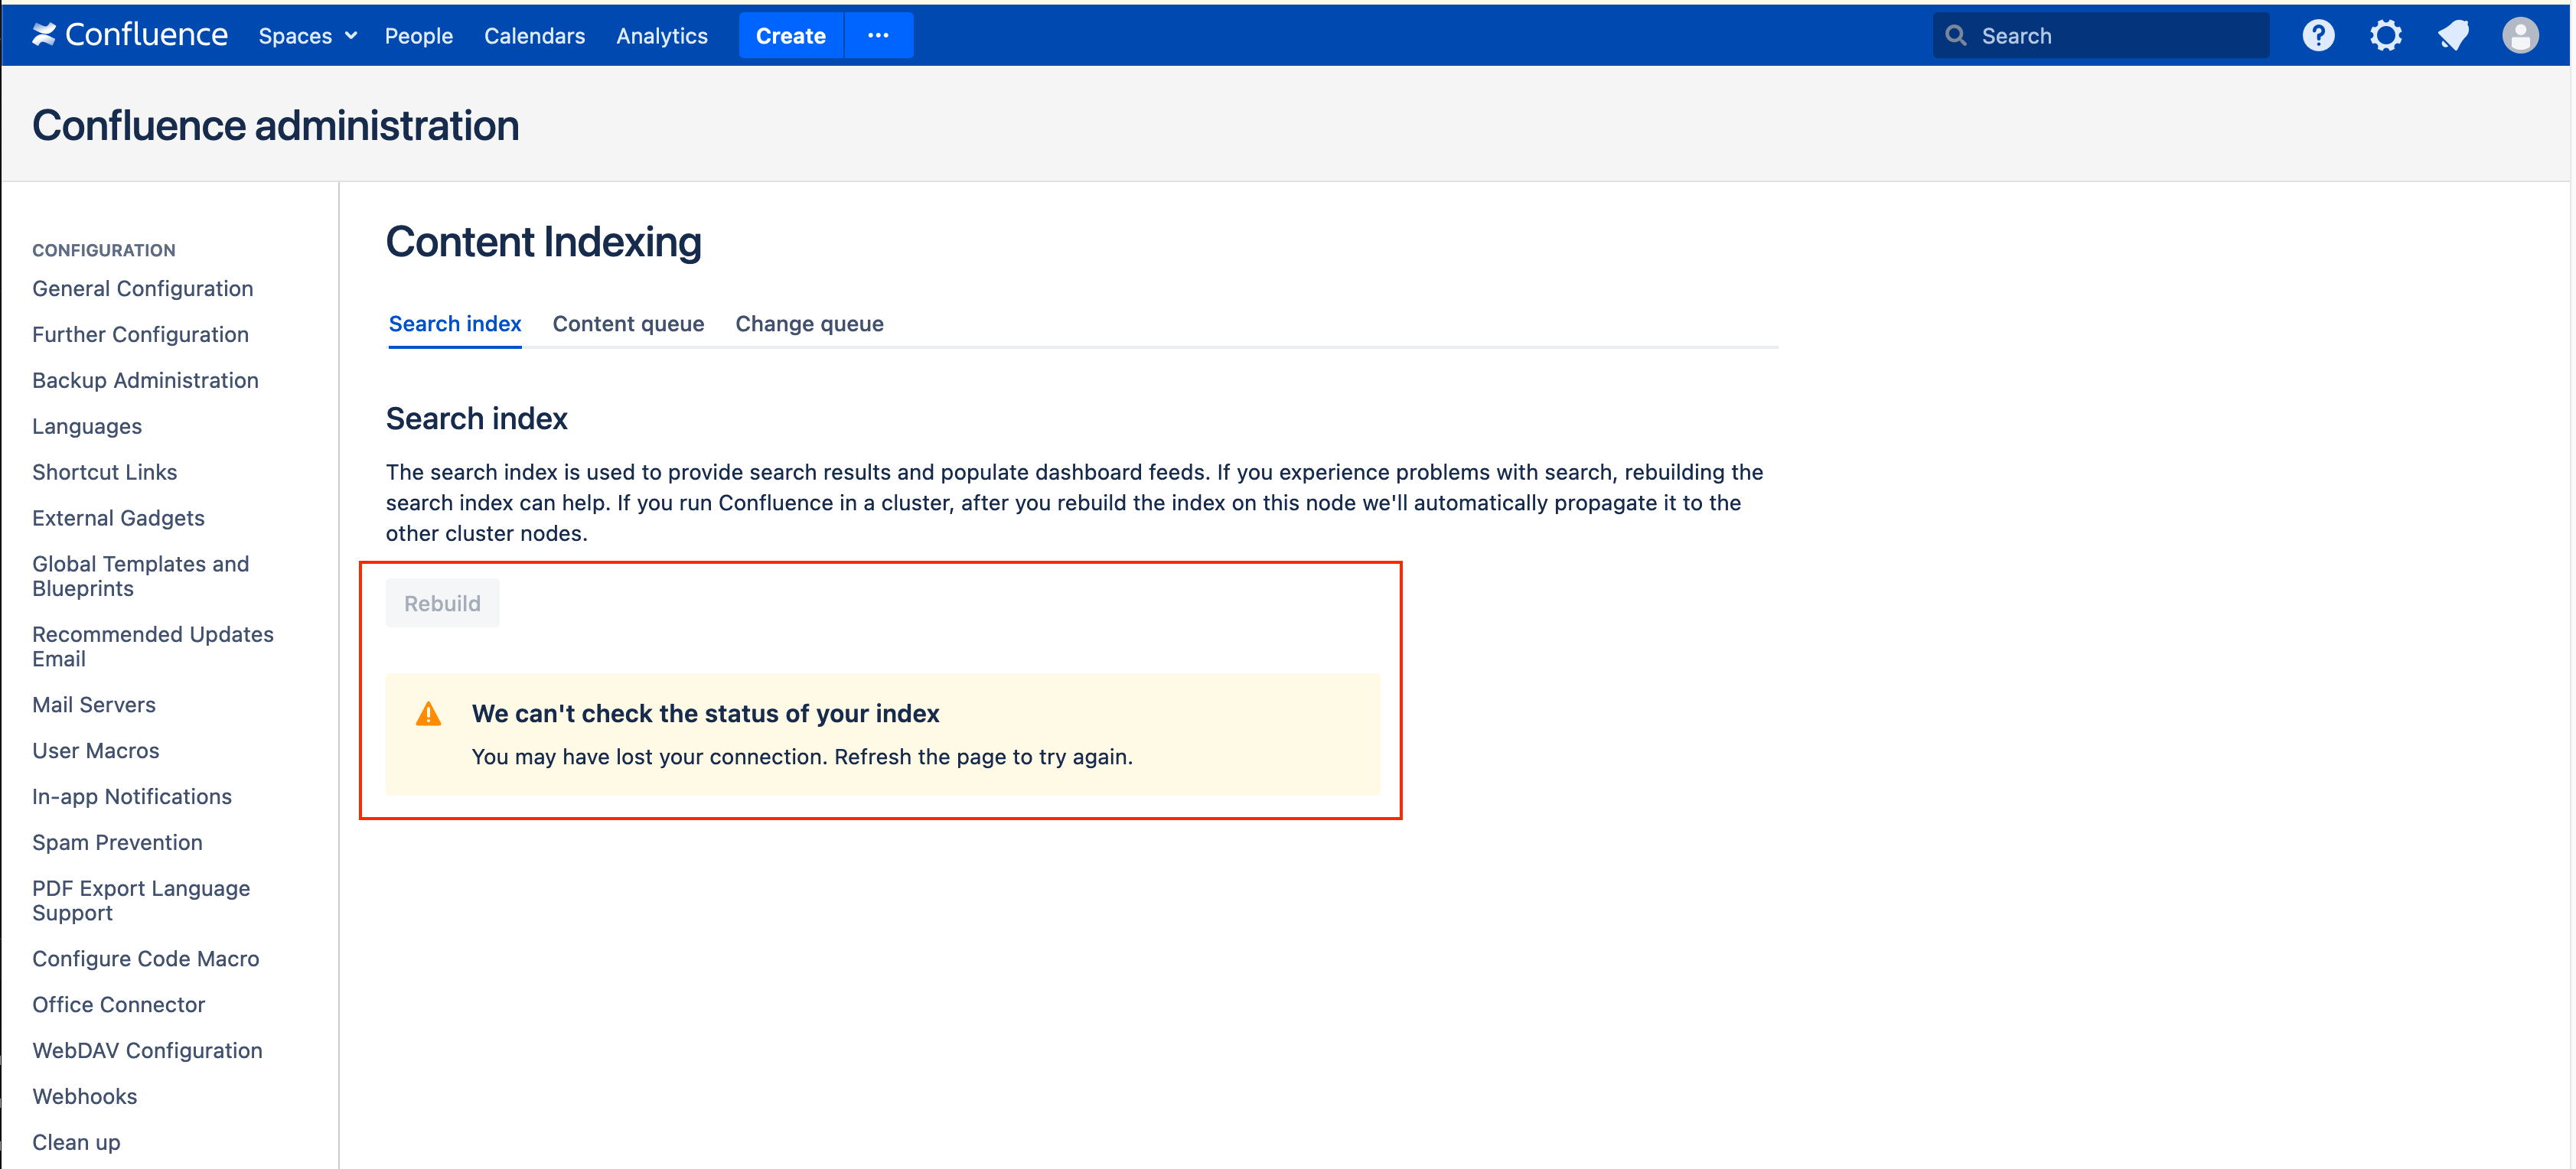Click the search magnifier icon

pyautogui.click(x=1956, y=36)
